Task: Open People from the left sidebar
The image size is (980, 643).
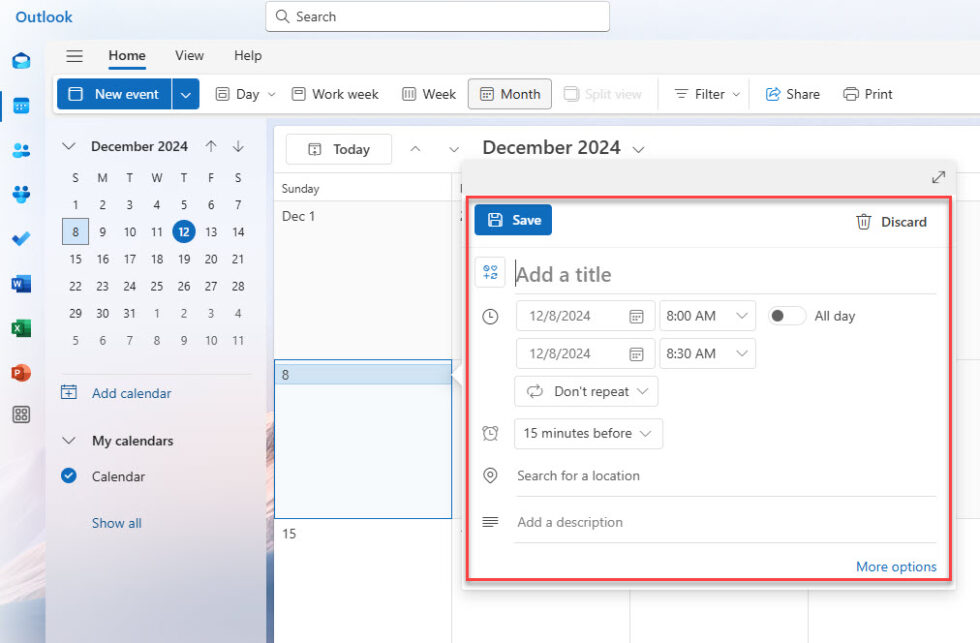Action: click(21, 150)
